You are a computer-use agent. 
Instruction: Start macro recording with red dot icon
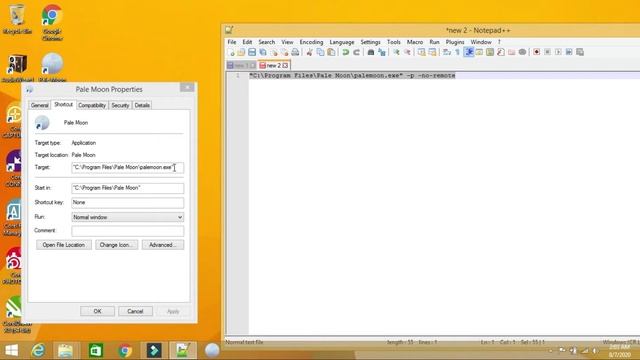pyautogui.click(x=536, y=52)
